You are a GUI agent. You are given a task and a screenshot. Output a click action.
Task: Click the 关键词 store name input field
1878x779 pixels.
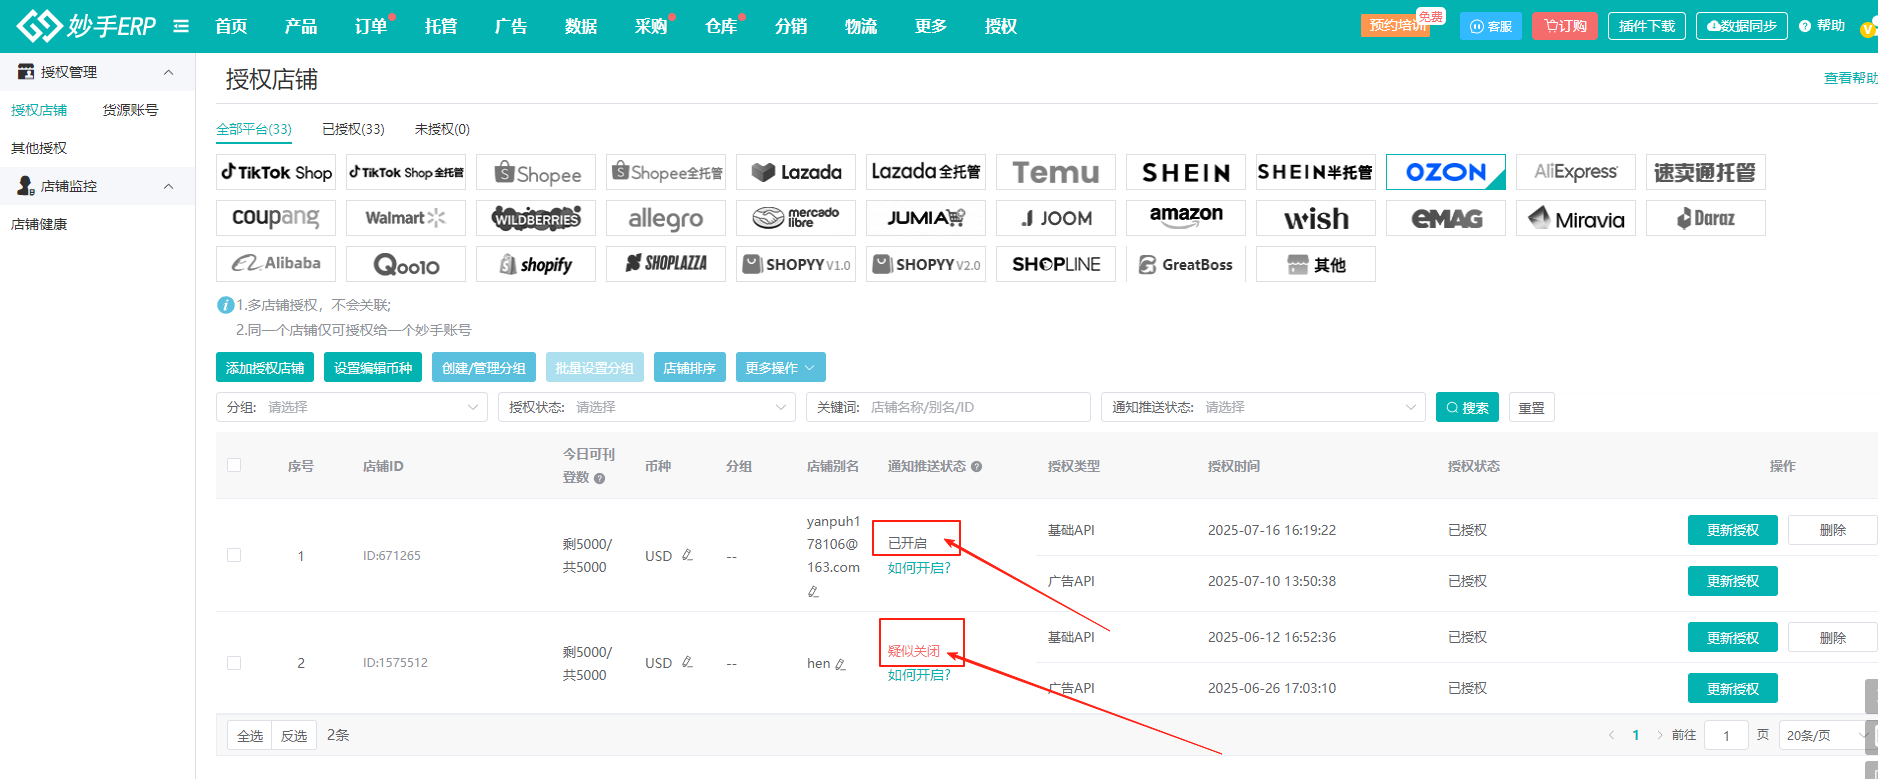click(x=975, y=407)
